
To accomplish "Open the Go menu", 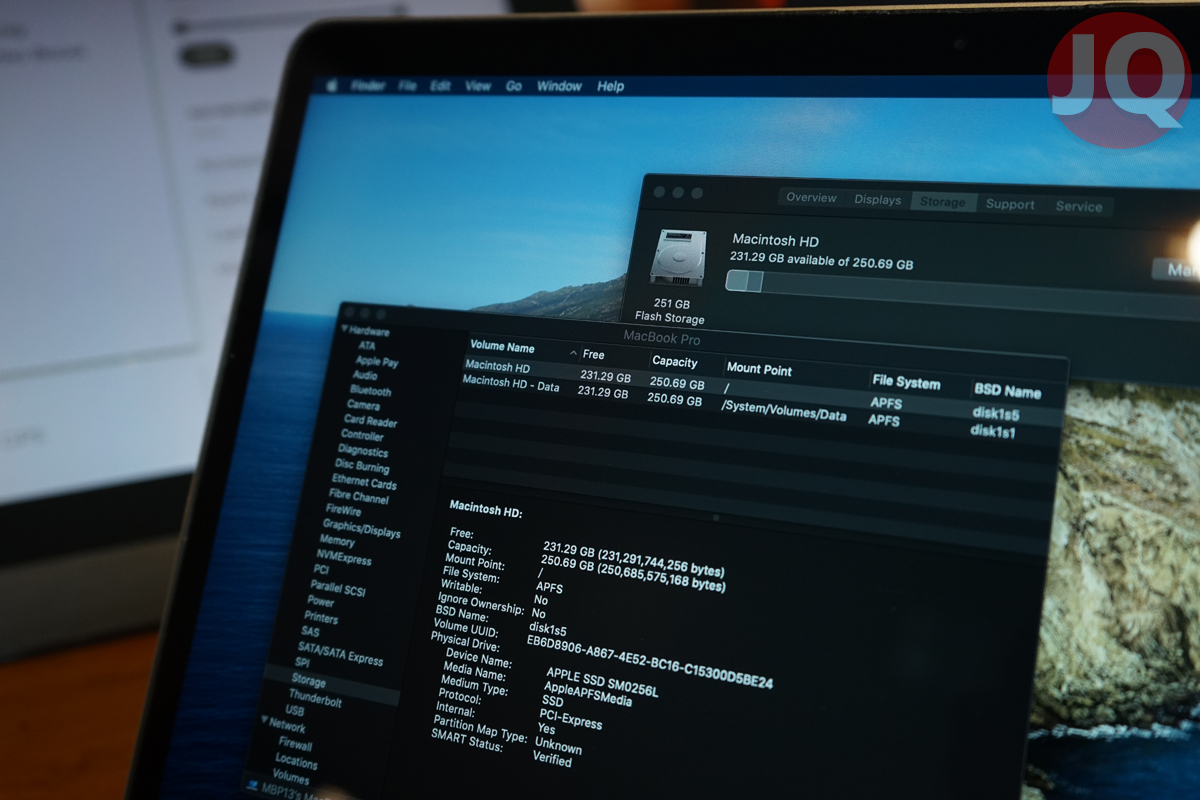I will click(513, 86).
